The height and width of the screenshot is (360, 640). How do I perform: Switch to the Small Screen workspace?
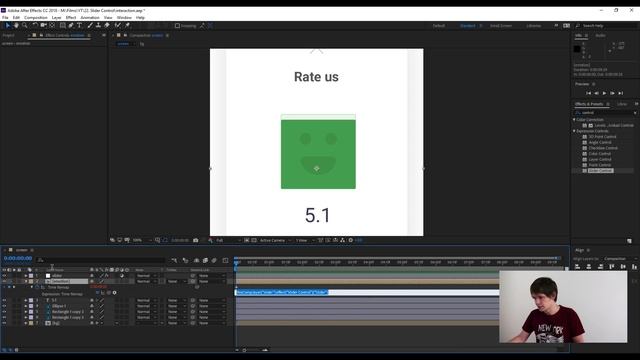pyautogui.click(x=501, y=26)
